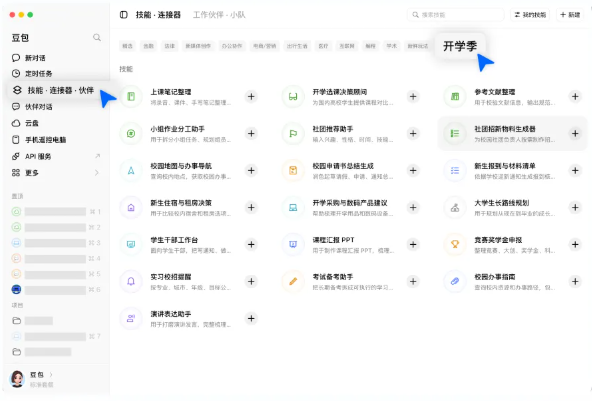Screen dimensions: 592x401
Task: Open the pinned chat with ⌘6 shortcut
Action: [57, 290]
